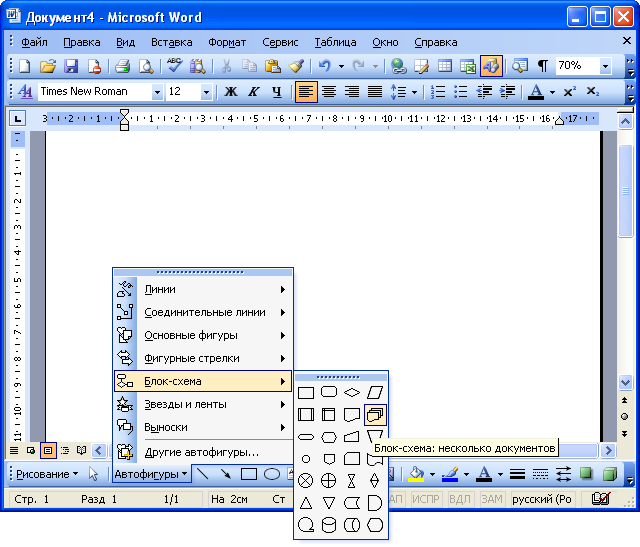Open the font size dropdown
Viewport: 640px width, 547px height.
coord(207,92)
